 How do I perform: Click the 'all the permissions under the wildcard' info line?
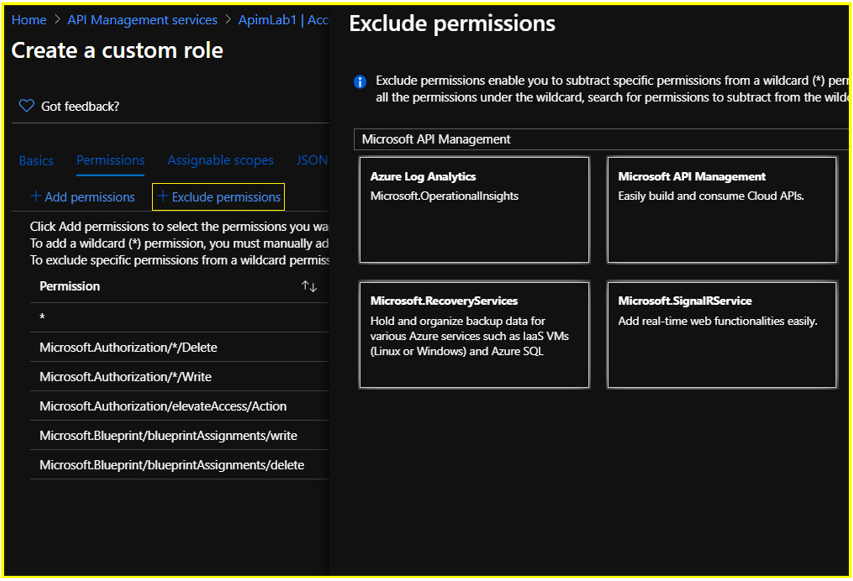(612, 97)
